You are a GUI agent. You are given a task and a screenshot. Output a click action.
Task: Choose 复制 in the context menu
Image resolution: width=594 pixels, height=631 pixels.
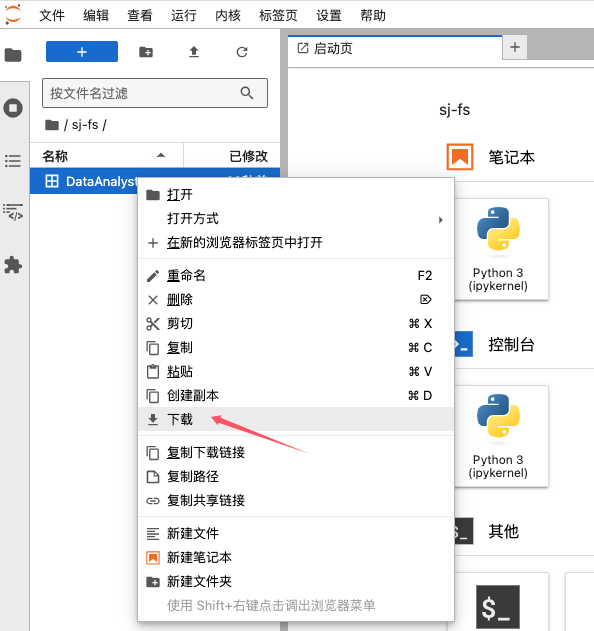pyautogui.click(x=296, y=347)
